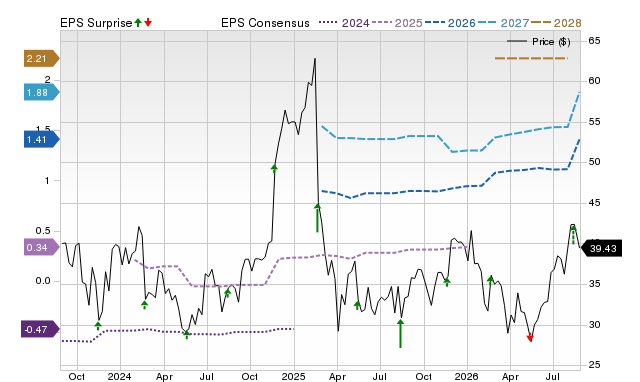Click the light blue 1.88 value tag
Image resolution: width=640 pixels, height=382 pixels.
tap(42, 93)
